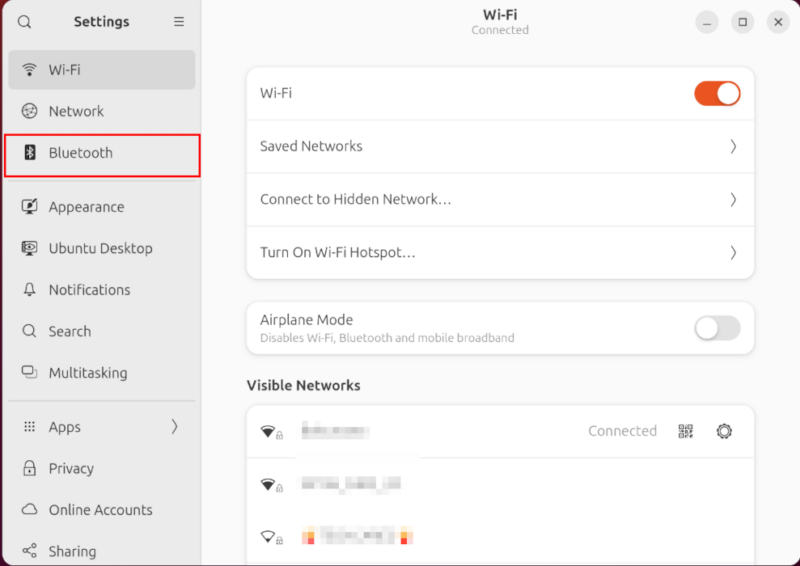Viewport: 800px width, 566px height.
Task: Click the Notifications bell icon
Action: pyautogui.click(x=30, y=290)
